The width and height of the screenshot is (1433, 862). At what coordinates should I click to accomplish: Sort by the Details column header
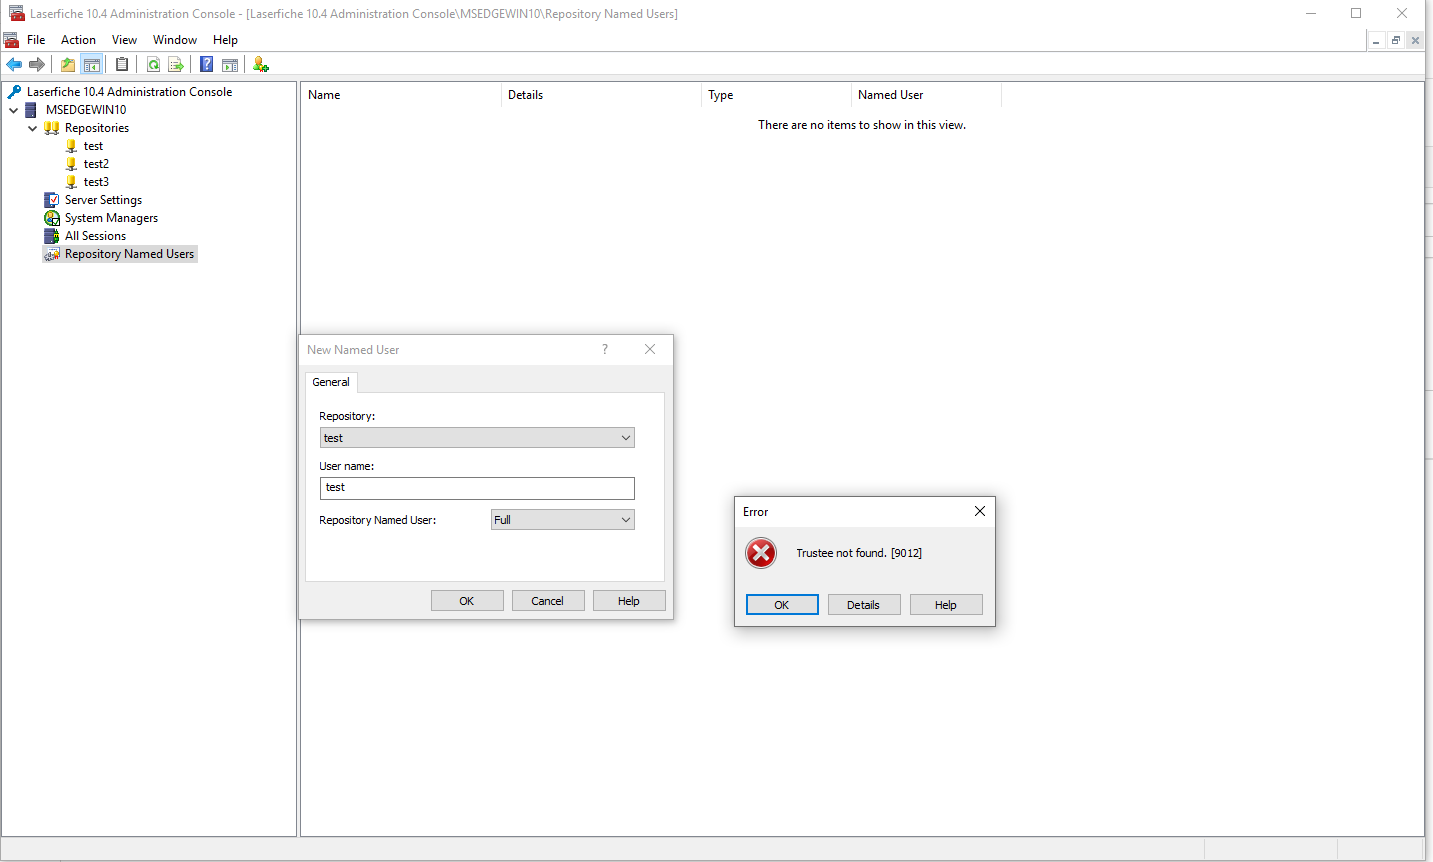point(601,95)
